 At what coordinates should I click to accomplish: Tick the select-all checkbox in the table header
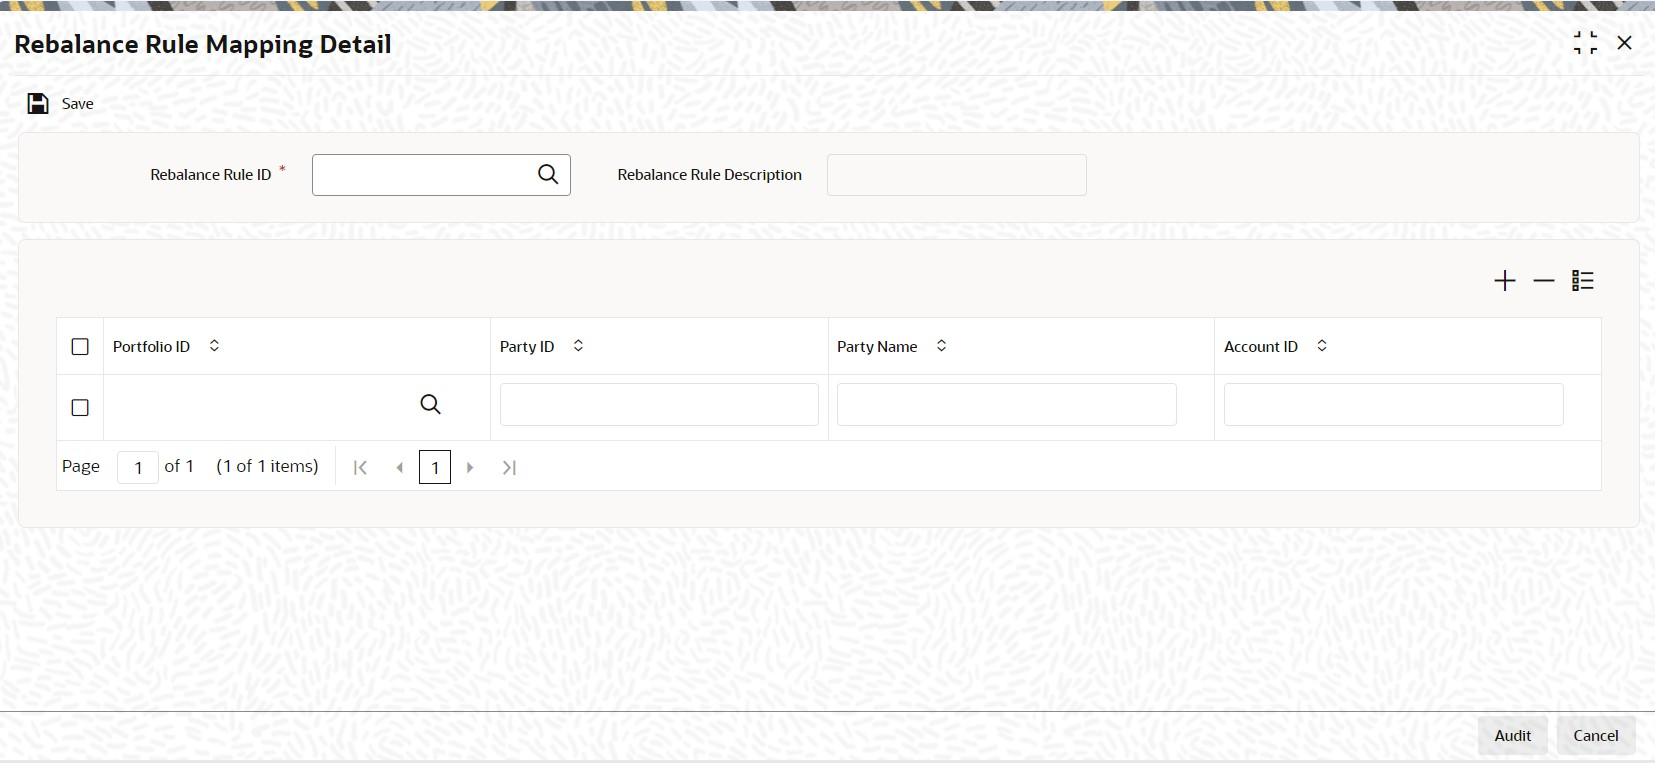click(80, 347)
